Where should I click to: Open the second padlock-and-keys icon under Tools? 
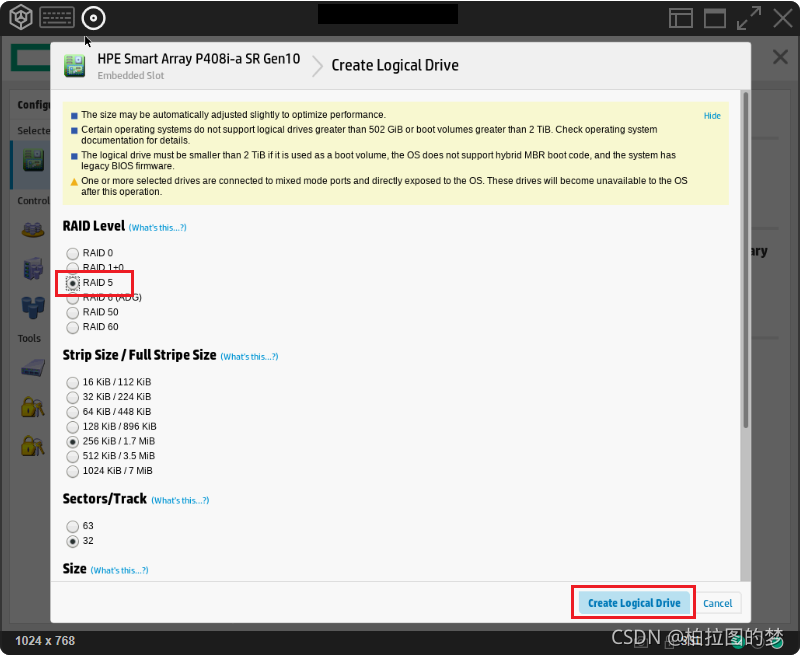pyautogui.click(x=33, y=445)
